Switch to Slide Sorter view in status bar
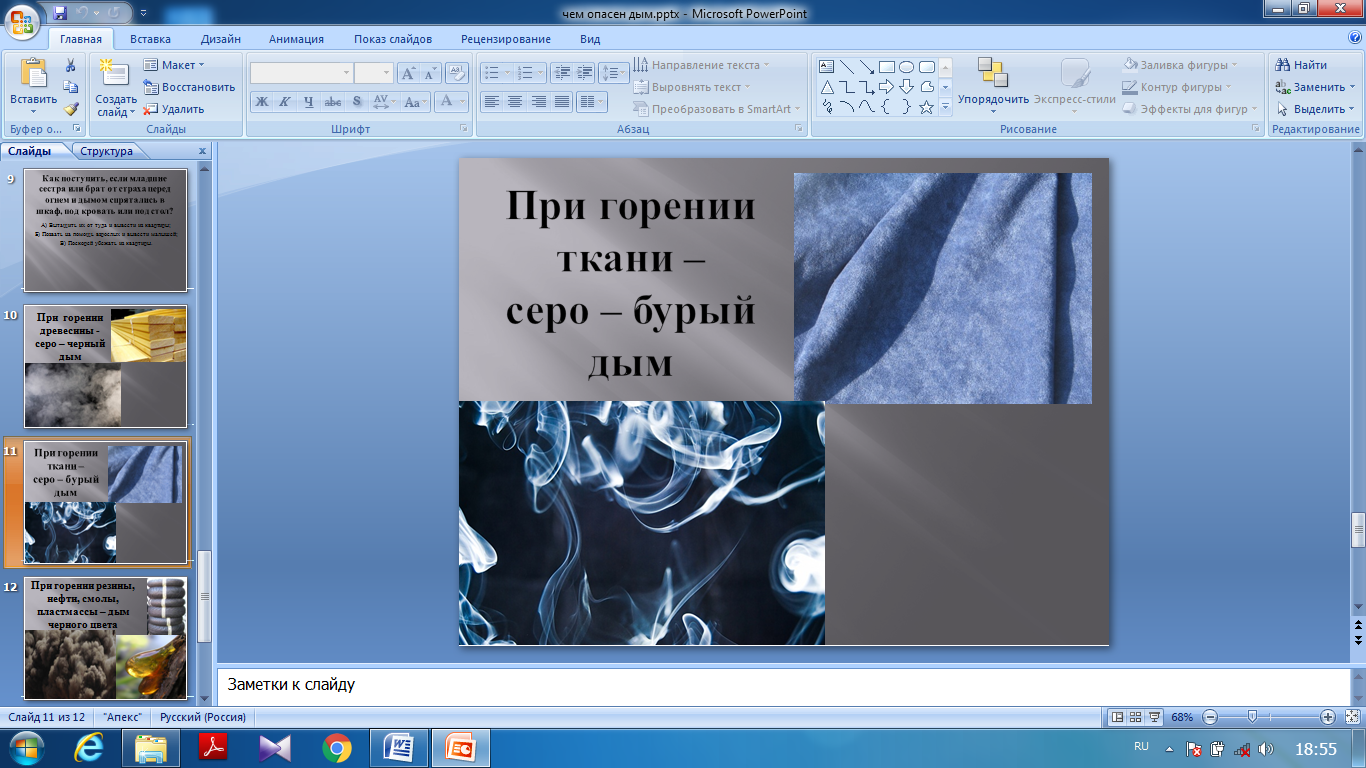The image size is (1366, 768). (x=1137, y=717)
